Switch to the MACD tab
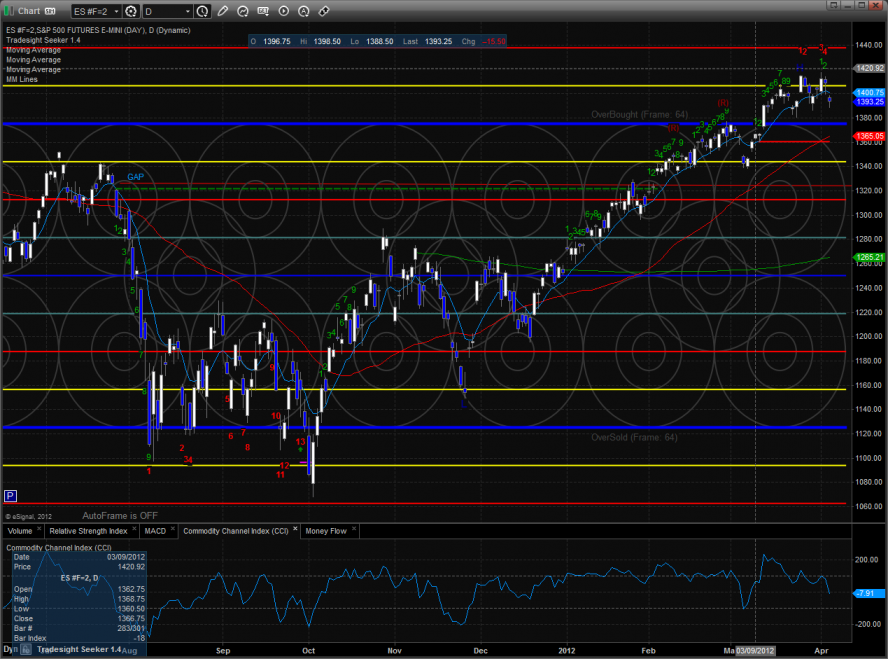This screenshot has width=888, height=659. [x=155, y=531]
